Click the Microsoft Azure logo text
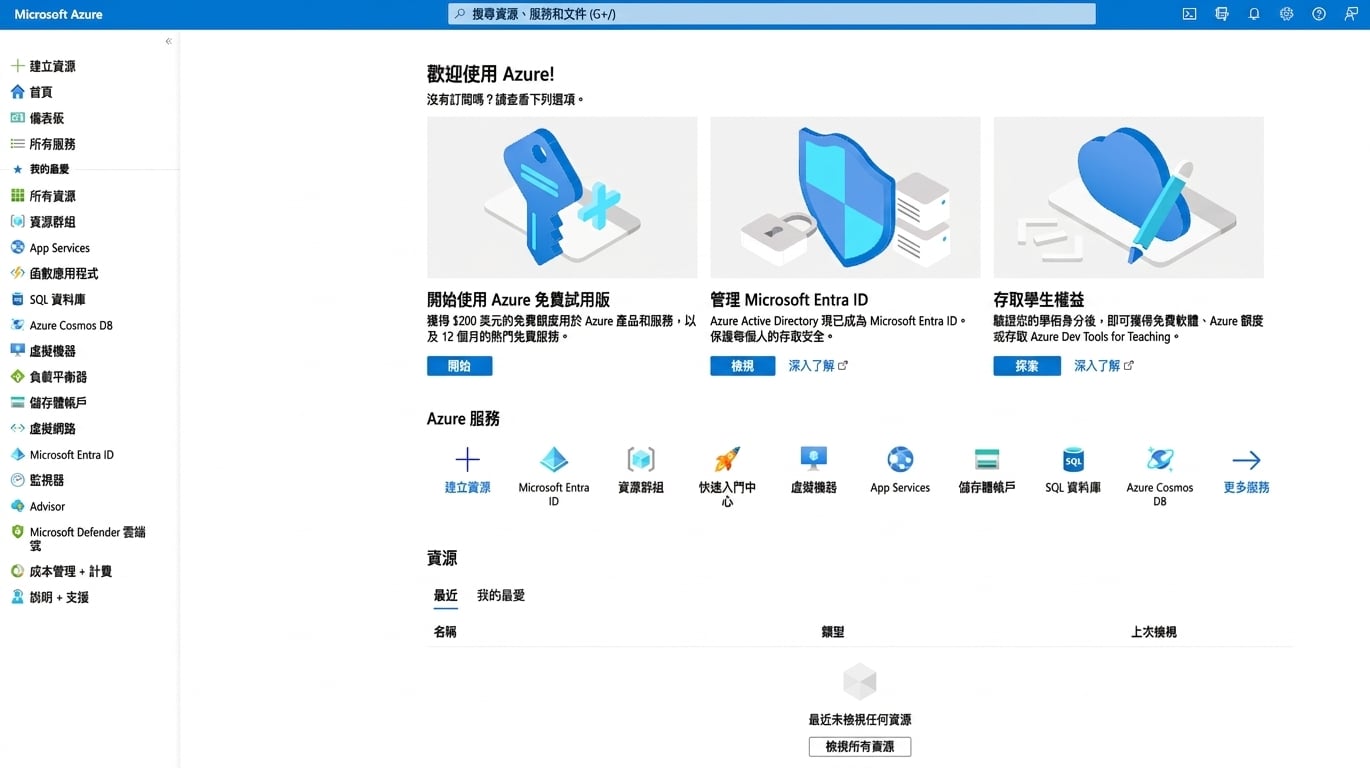The width and height of the screenshot is (1370, 768). pos(58,14)
